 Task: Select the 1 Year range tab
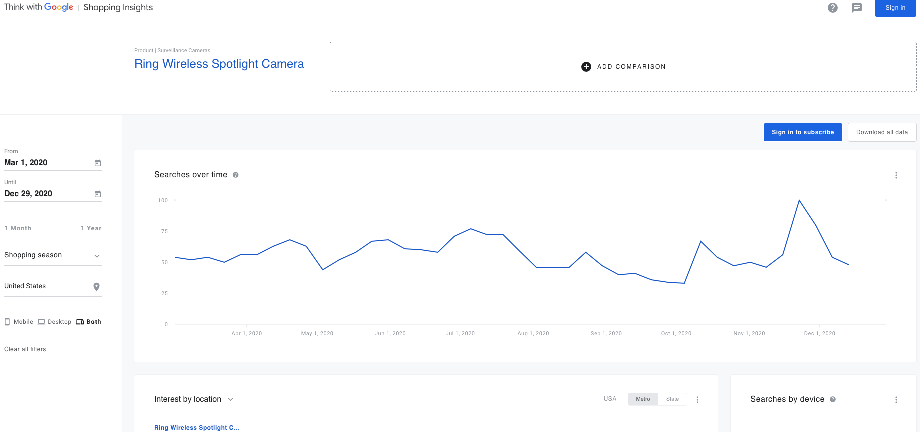pyautogui.click(x=91, y=228)
